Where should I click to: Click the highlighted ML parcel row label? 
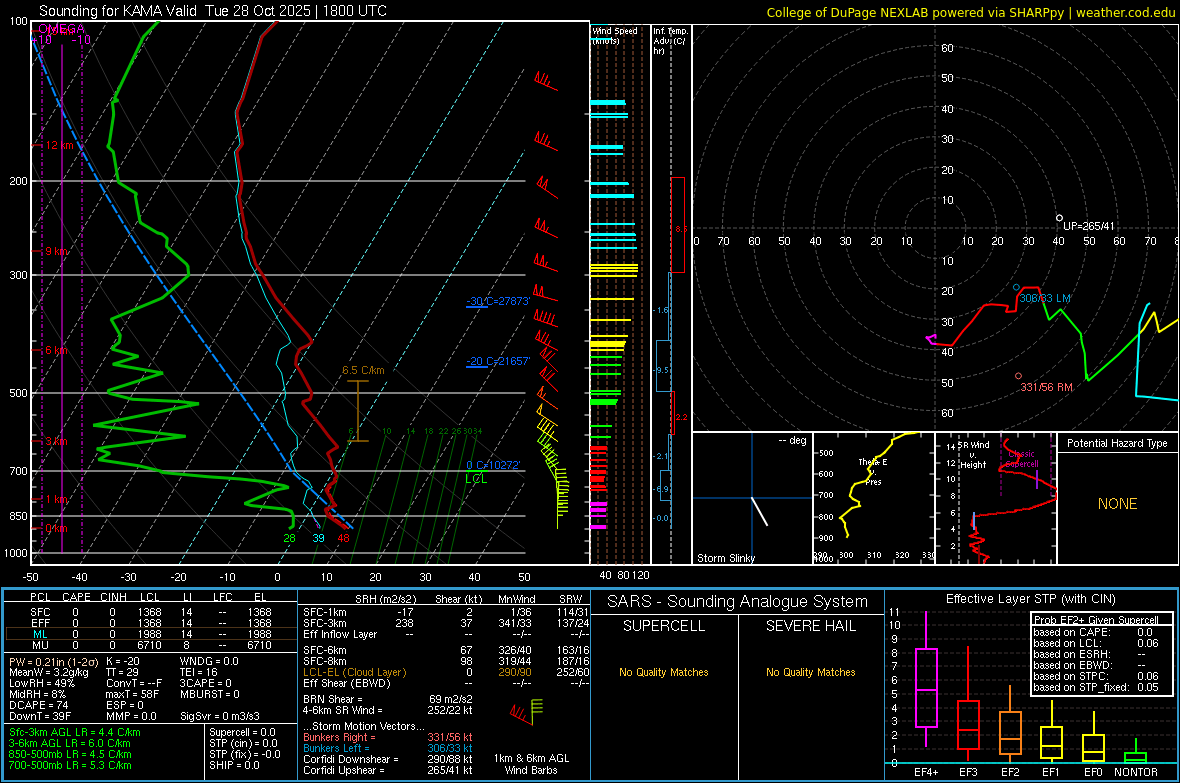[x=40, y=634]
